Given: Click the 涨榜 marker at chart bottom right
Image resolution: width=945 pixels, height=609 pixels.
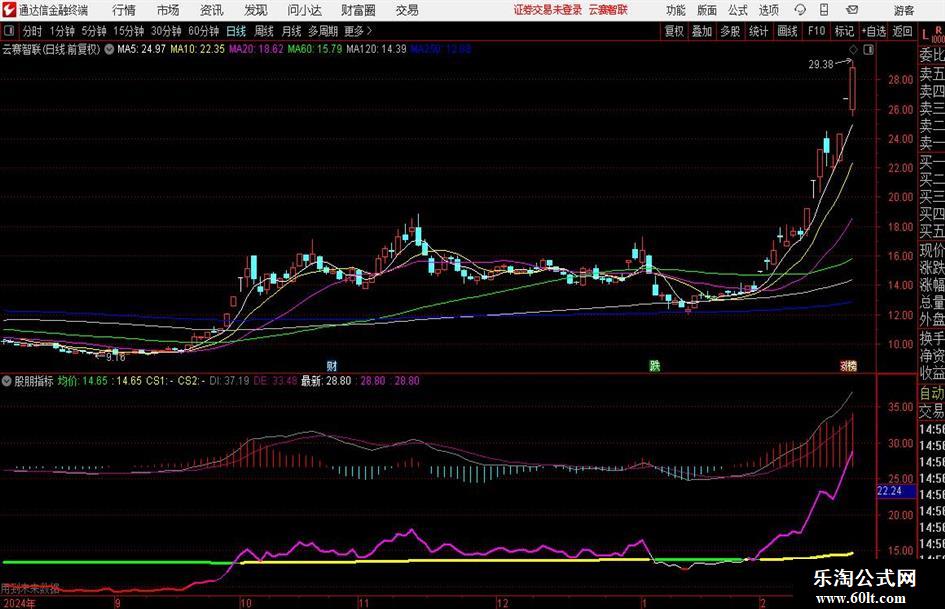Looking at the screenshot, I should pos(849,365).
